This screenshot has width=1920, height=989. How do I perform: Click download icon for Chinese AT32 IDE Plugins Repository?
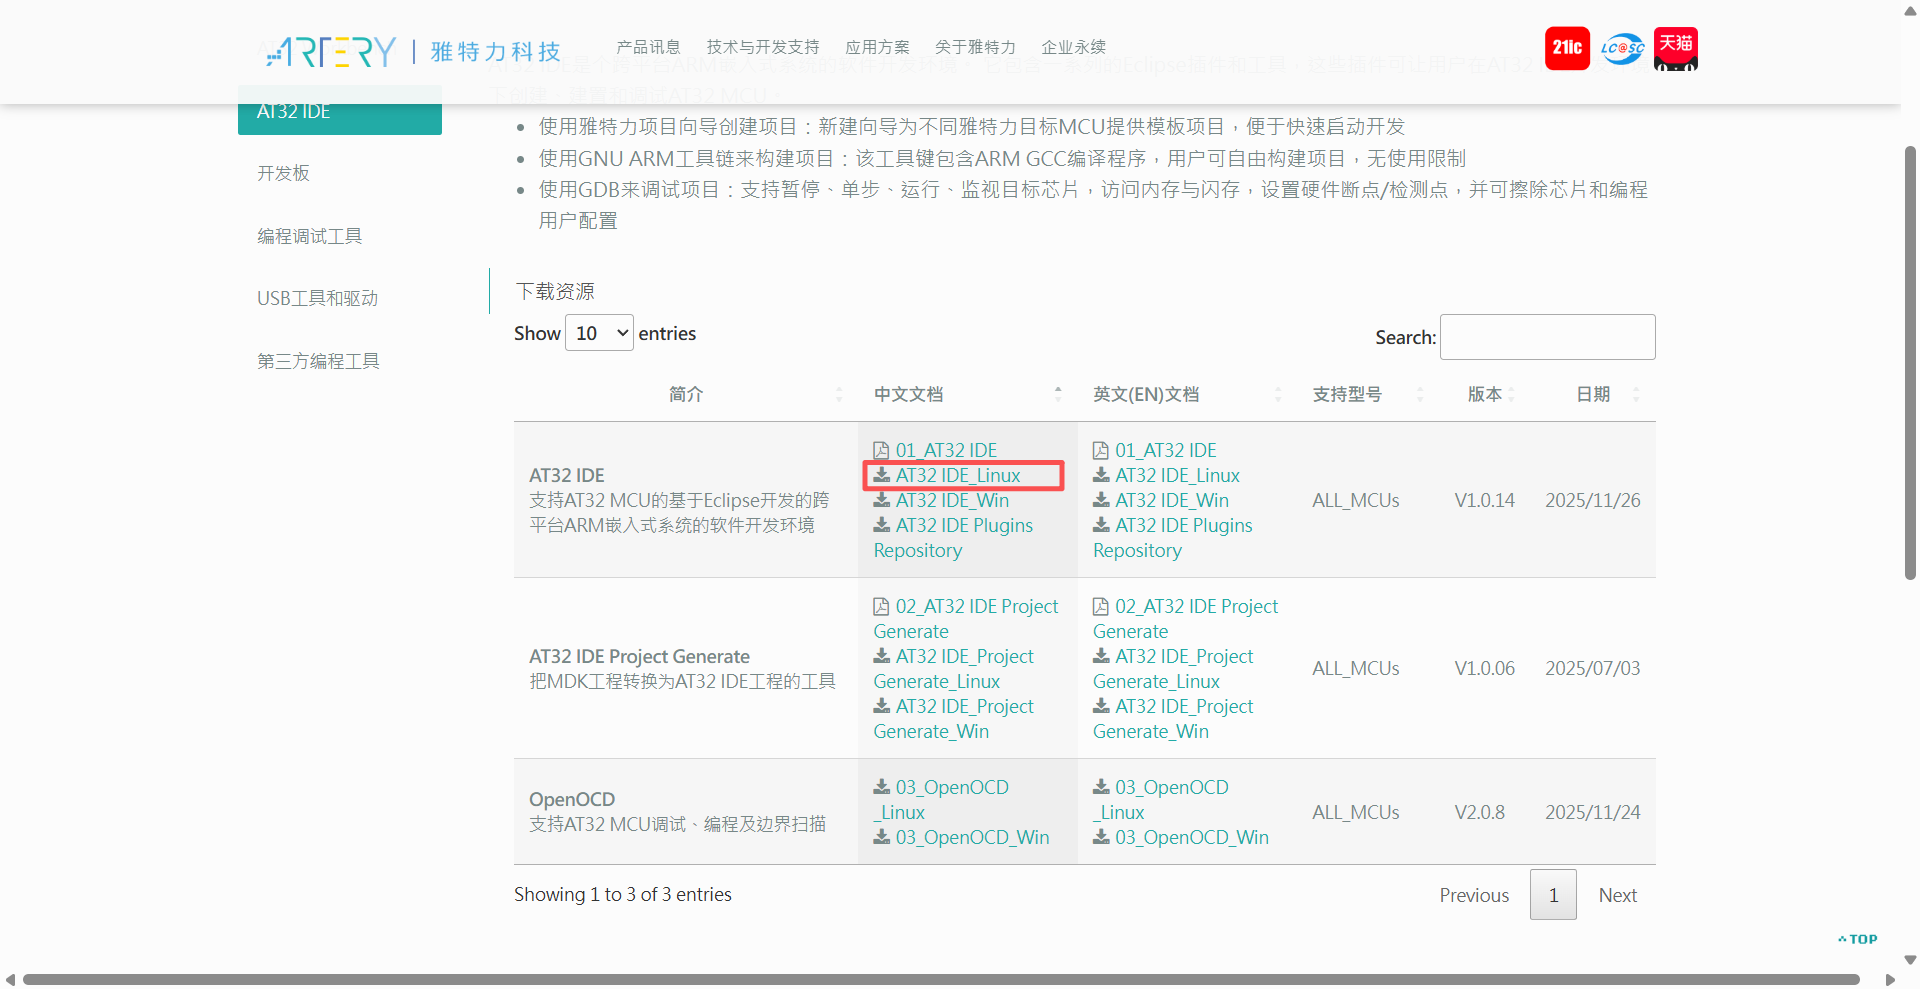click(882, 524)
